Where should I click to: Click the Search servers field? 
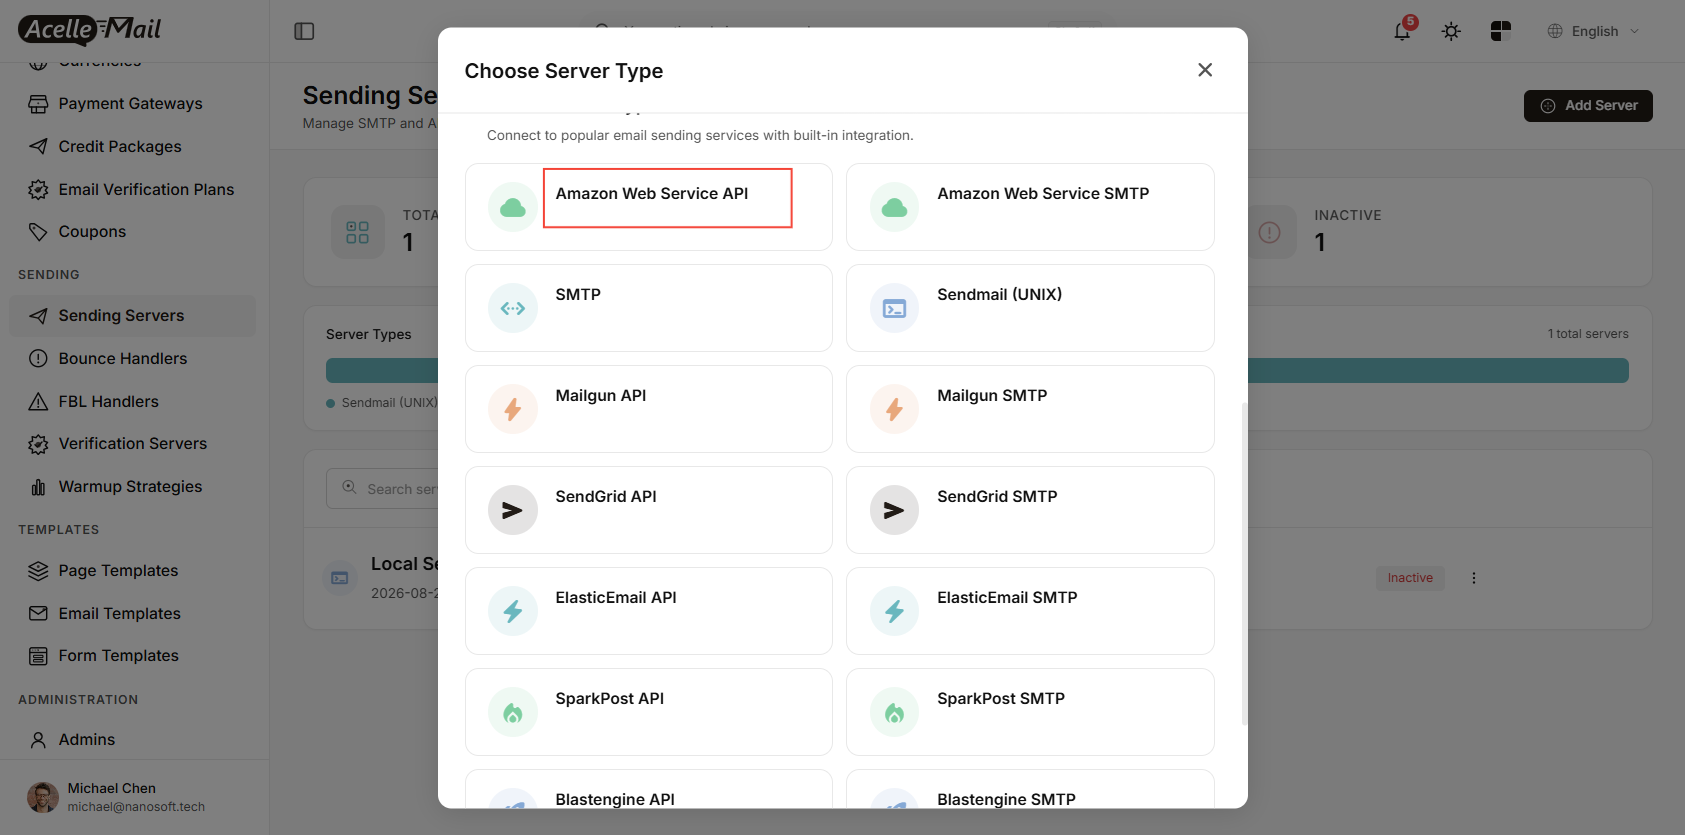pyautogui.click(x=382, y=488)
